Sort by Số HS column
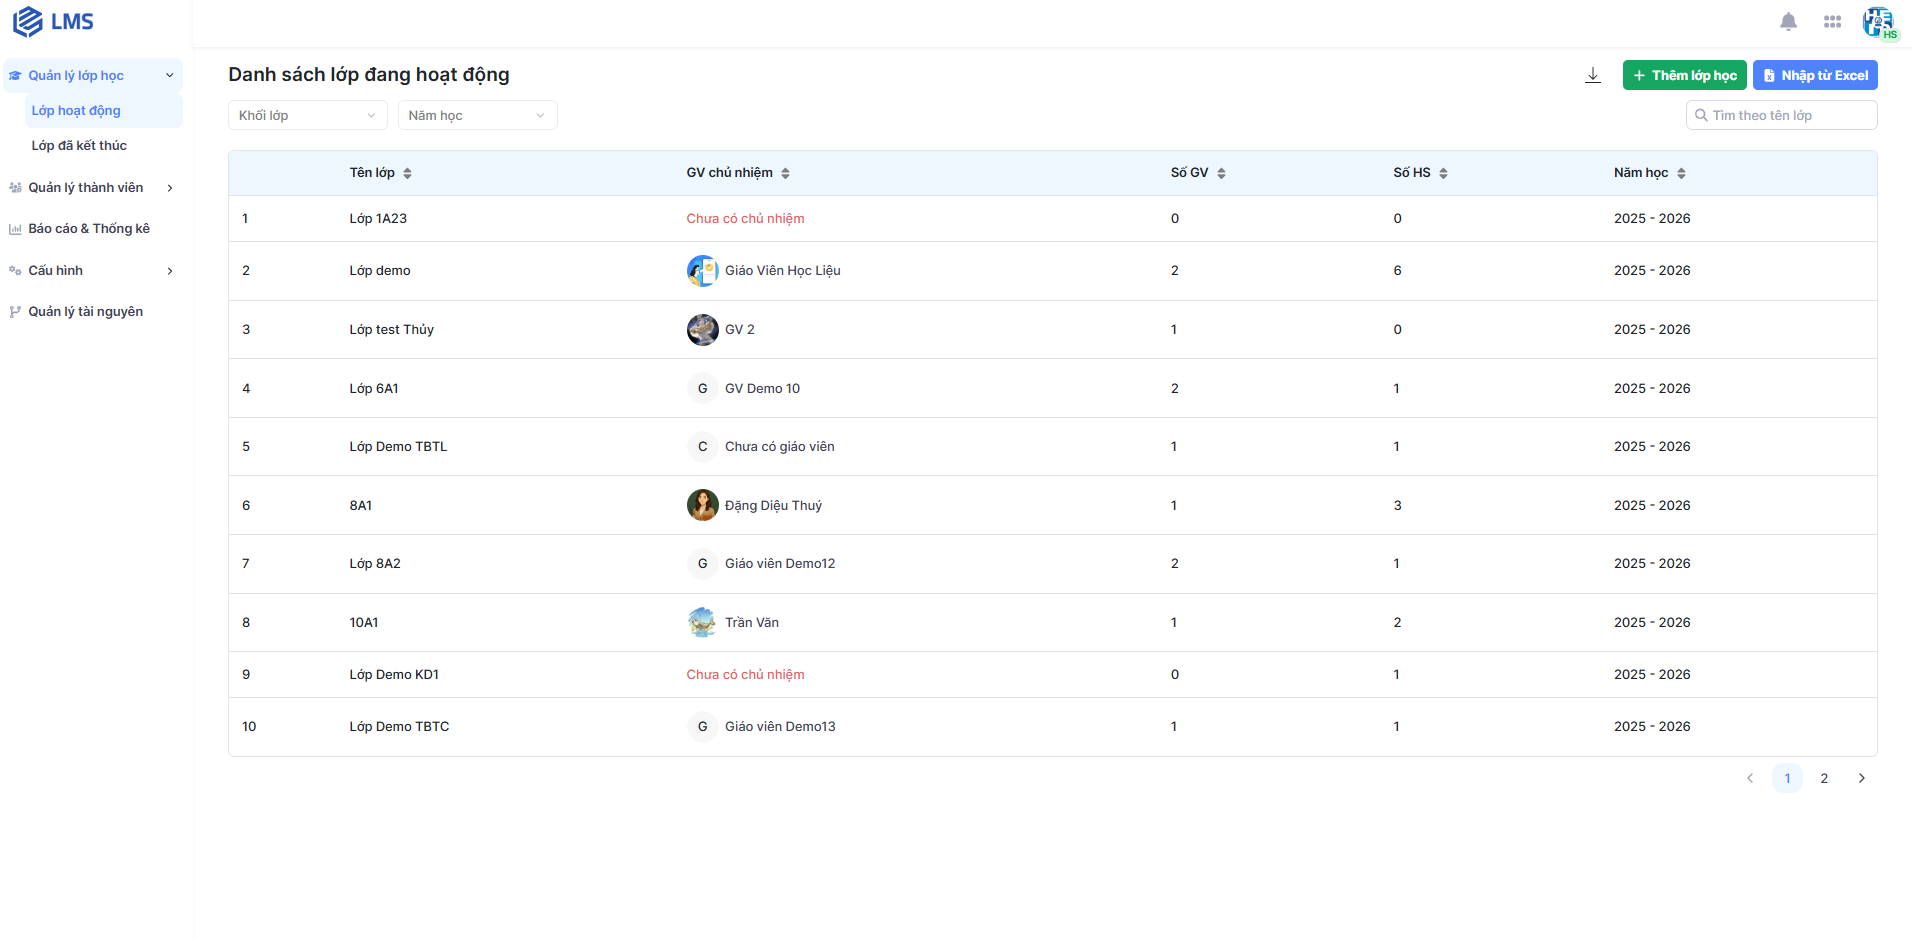The width and height of the screenshot is (1912, 940). pyautogui.click(x=1443, y=173)
